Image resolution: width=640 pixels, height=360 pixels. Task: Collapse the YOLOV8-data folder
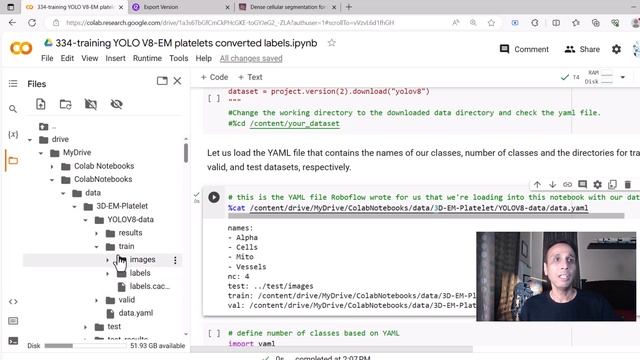85,220
